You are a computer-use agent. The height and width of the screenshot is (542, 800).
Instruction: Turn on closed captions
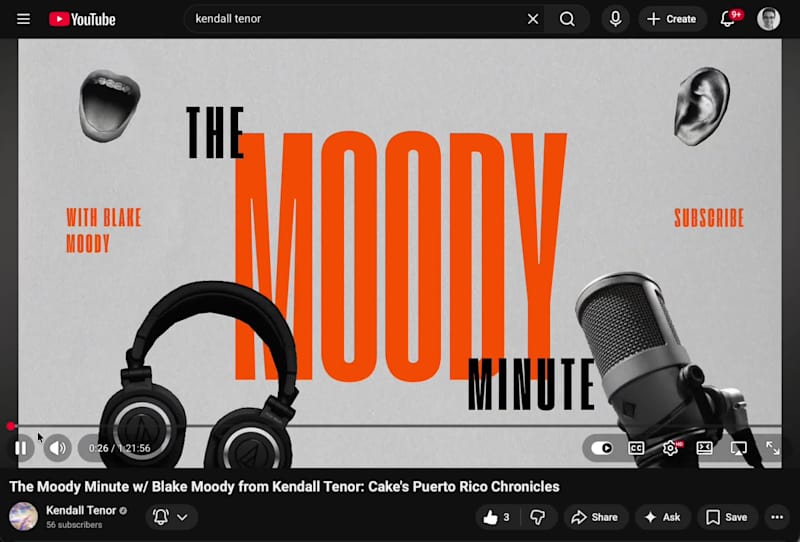[636, 448]
